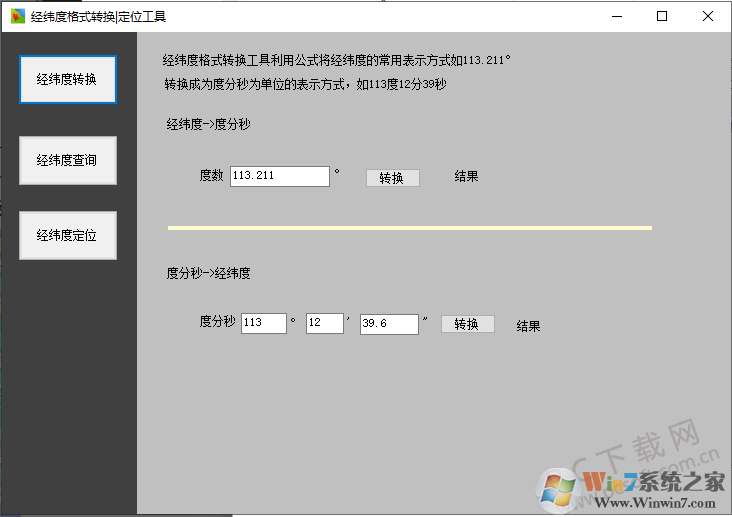
Task: Maximize the 经纬度格式转换 window
Action: click(662, 16)
